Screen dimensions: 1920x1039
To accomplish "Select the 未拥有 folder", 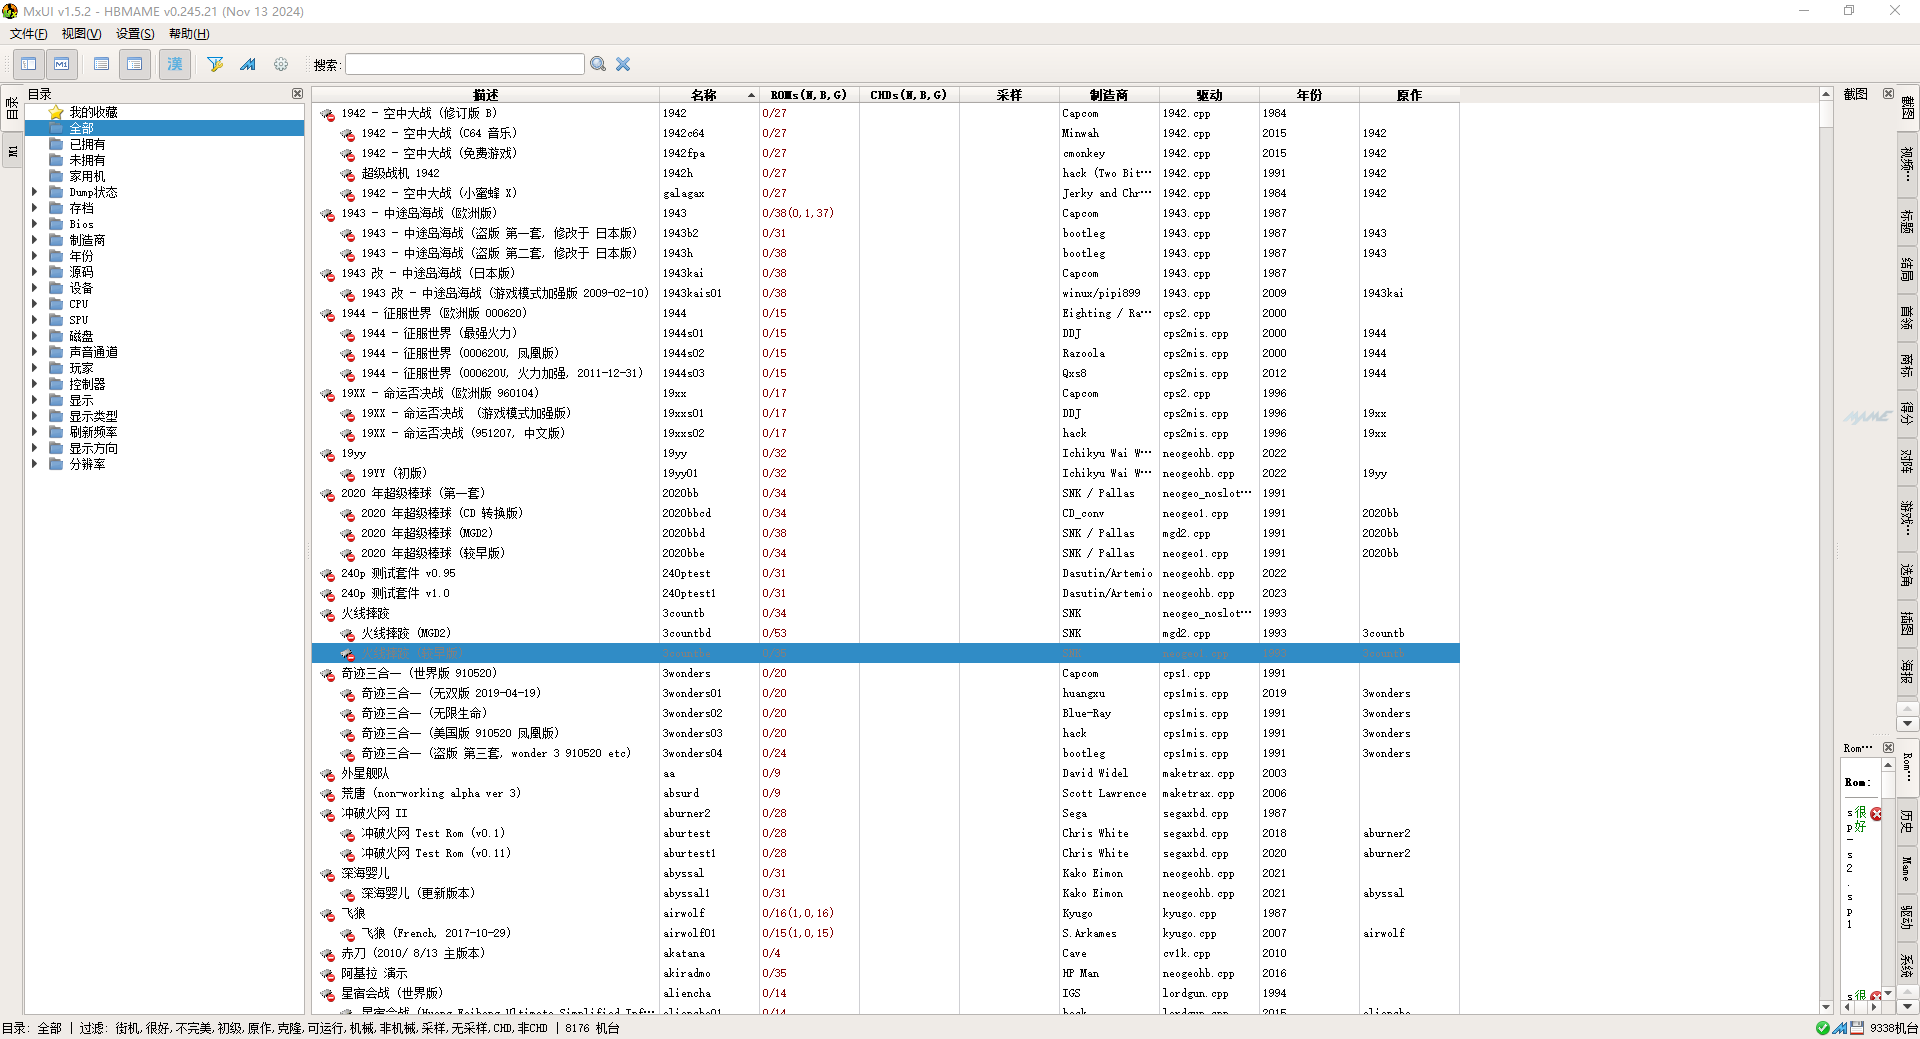I will [x=87, y=160].
